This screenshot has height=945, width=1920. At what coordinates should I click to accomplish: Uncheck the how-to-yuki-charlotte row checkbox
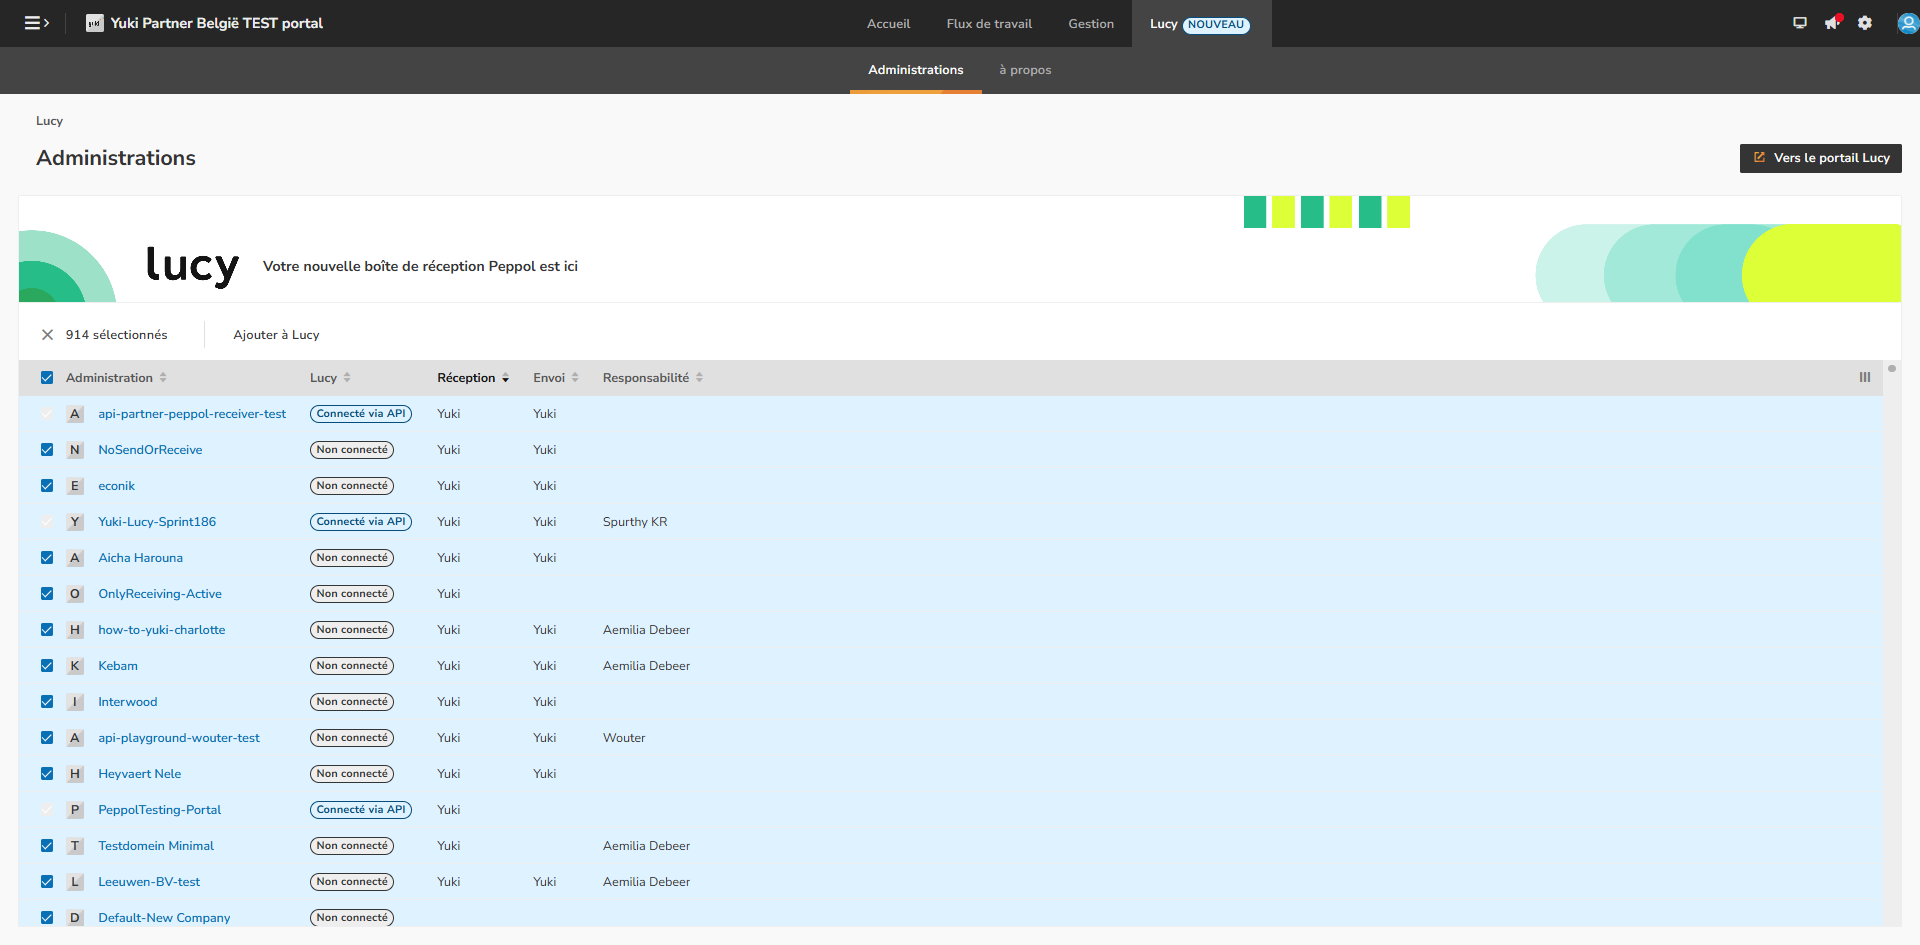[47, 630]
